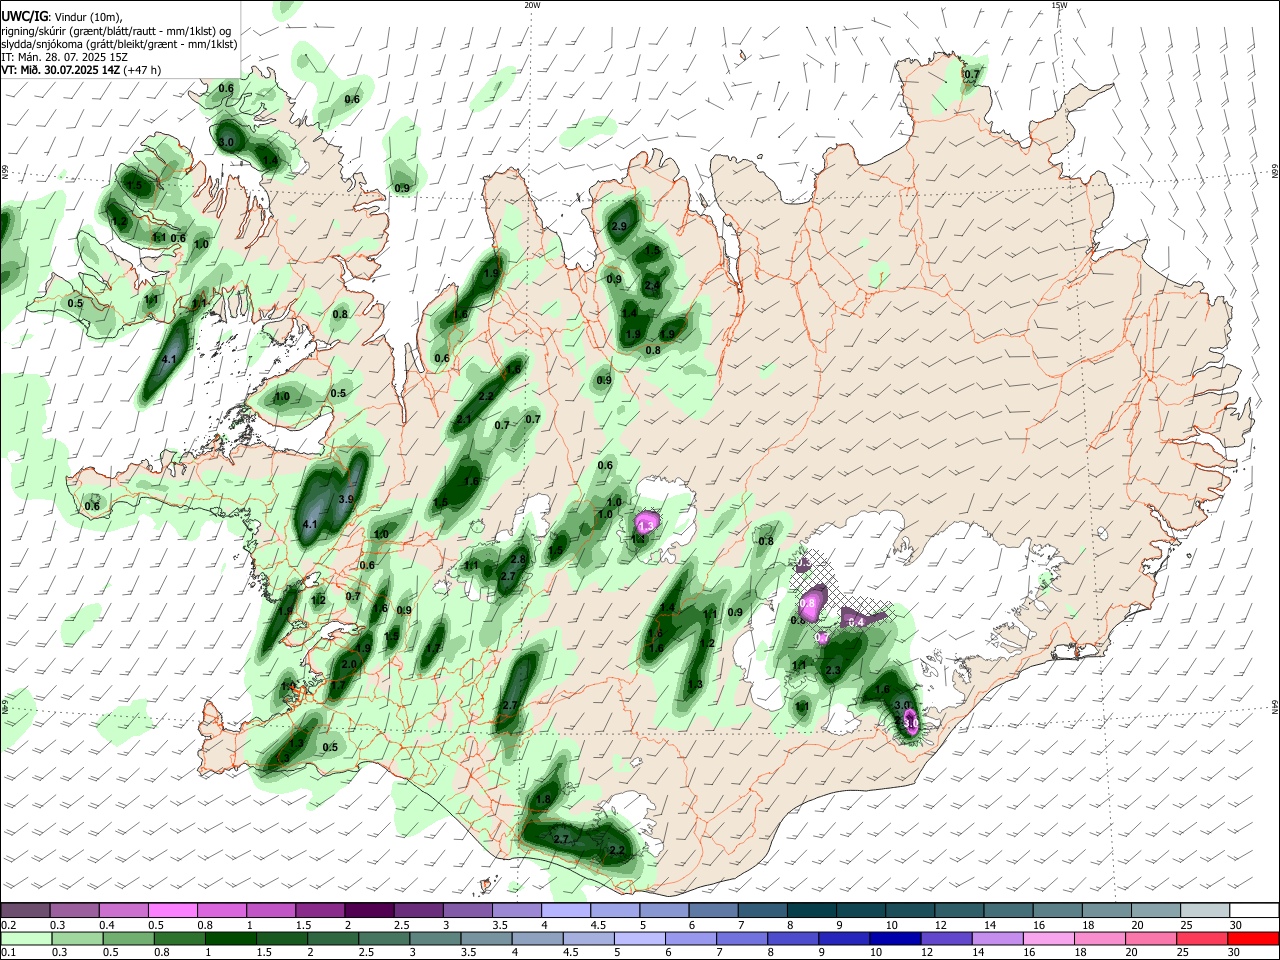Click the '2.9' precipitation value in northern Iceland

618,227
